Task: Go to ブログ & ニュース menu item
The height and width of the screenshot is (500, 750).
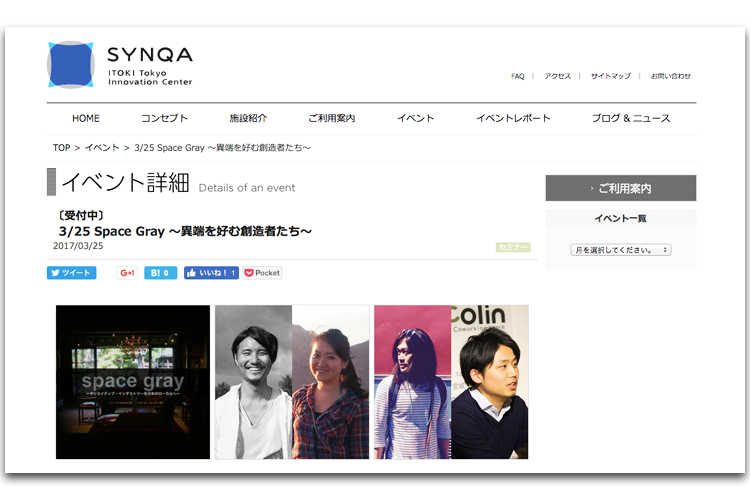Action: point(631,118)
